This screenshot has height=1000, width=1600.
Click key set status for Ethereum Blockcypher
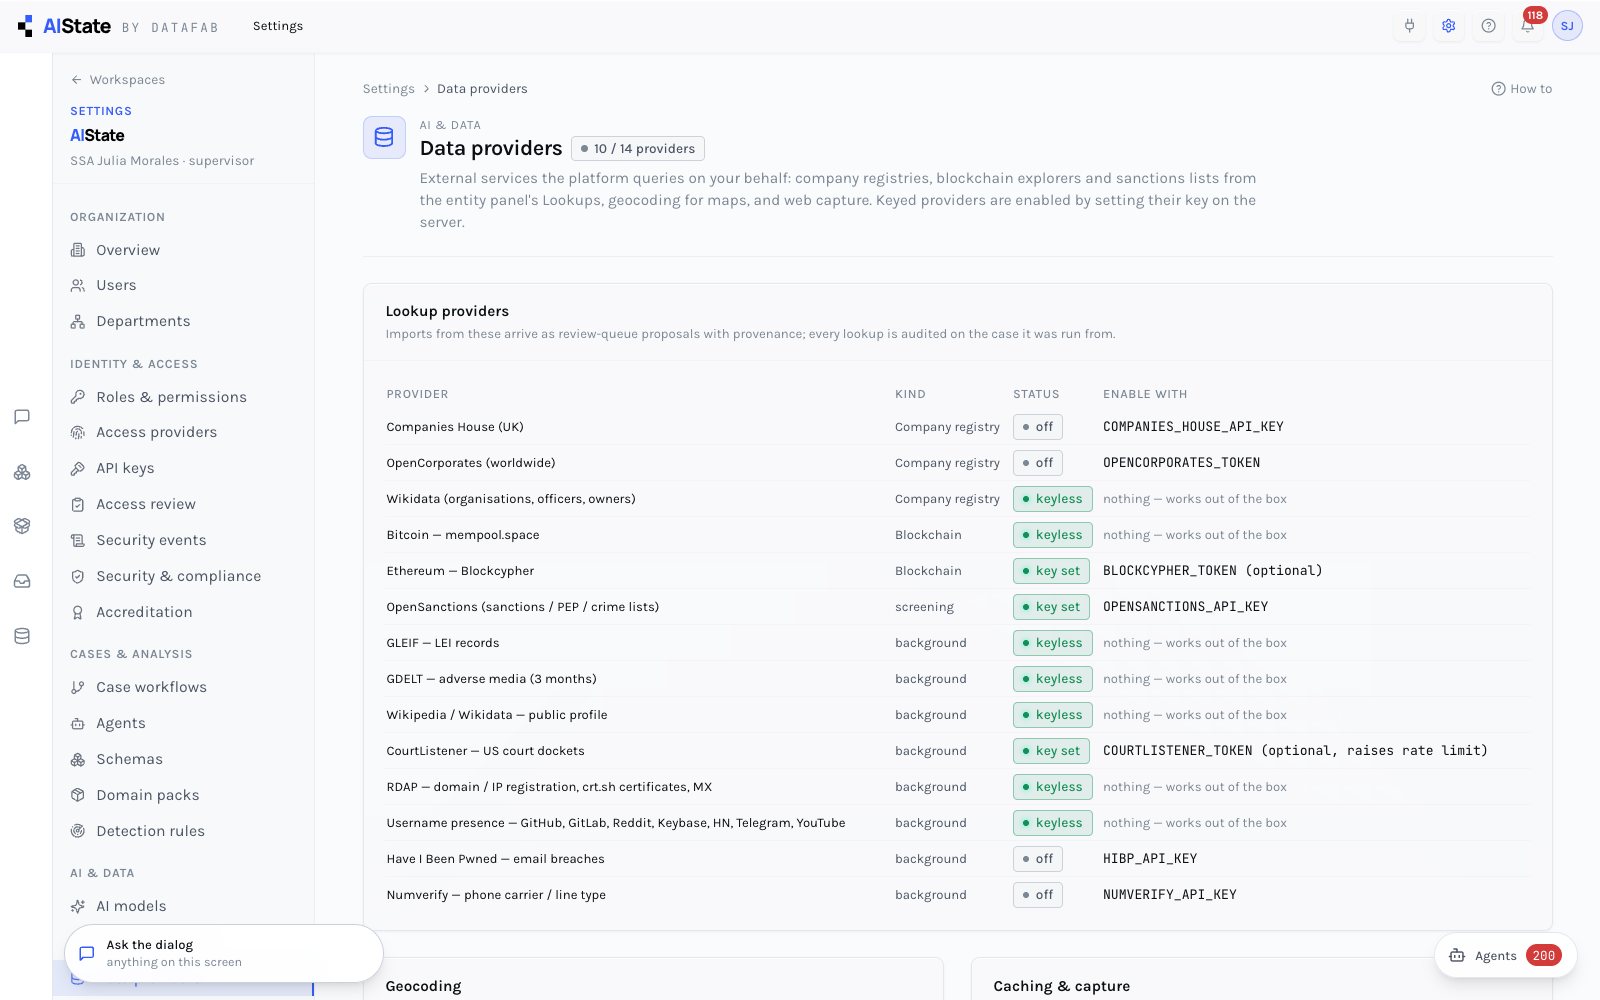click(1052, 571)
